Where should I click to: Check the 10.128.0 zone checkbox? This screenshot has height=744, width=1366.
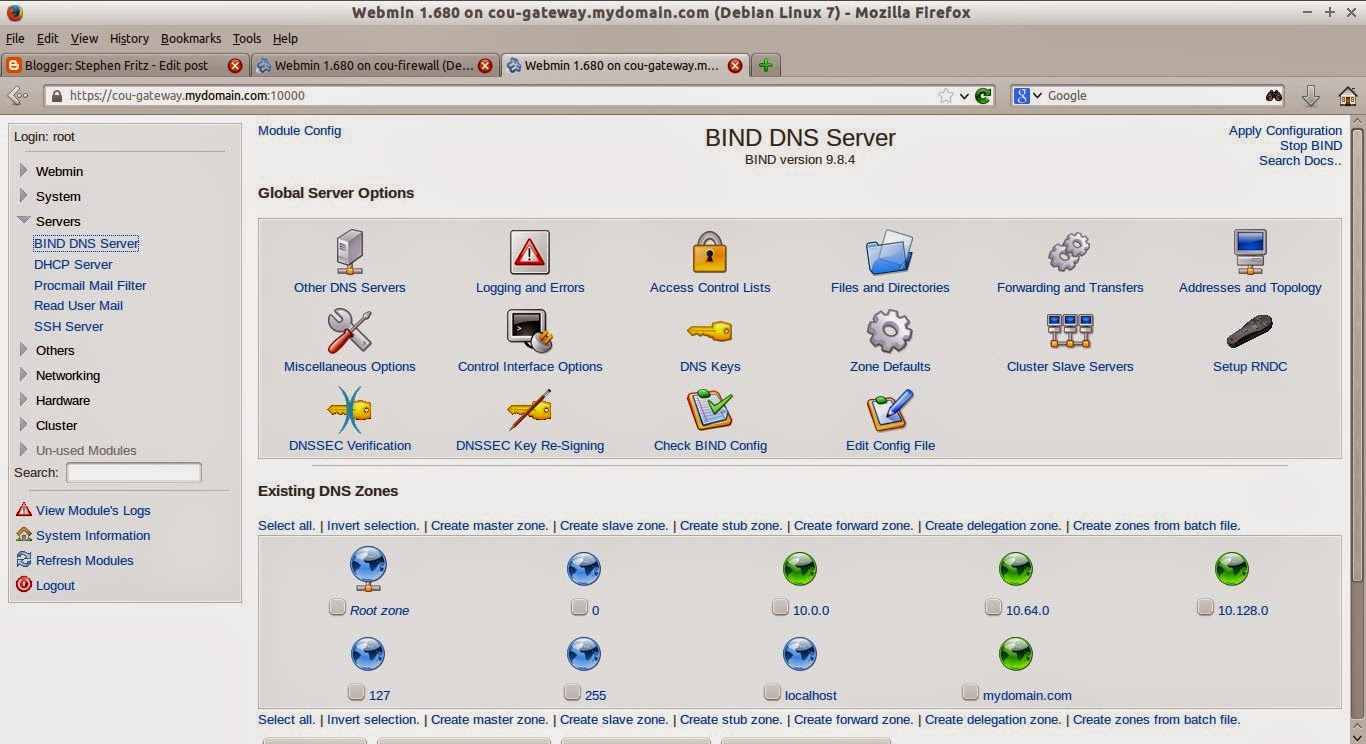(x=1205, y=607)
